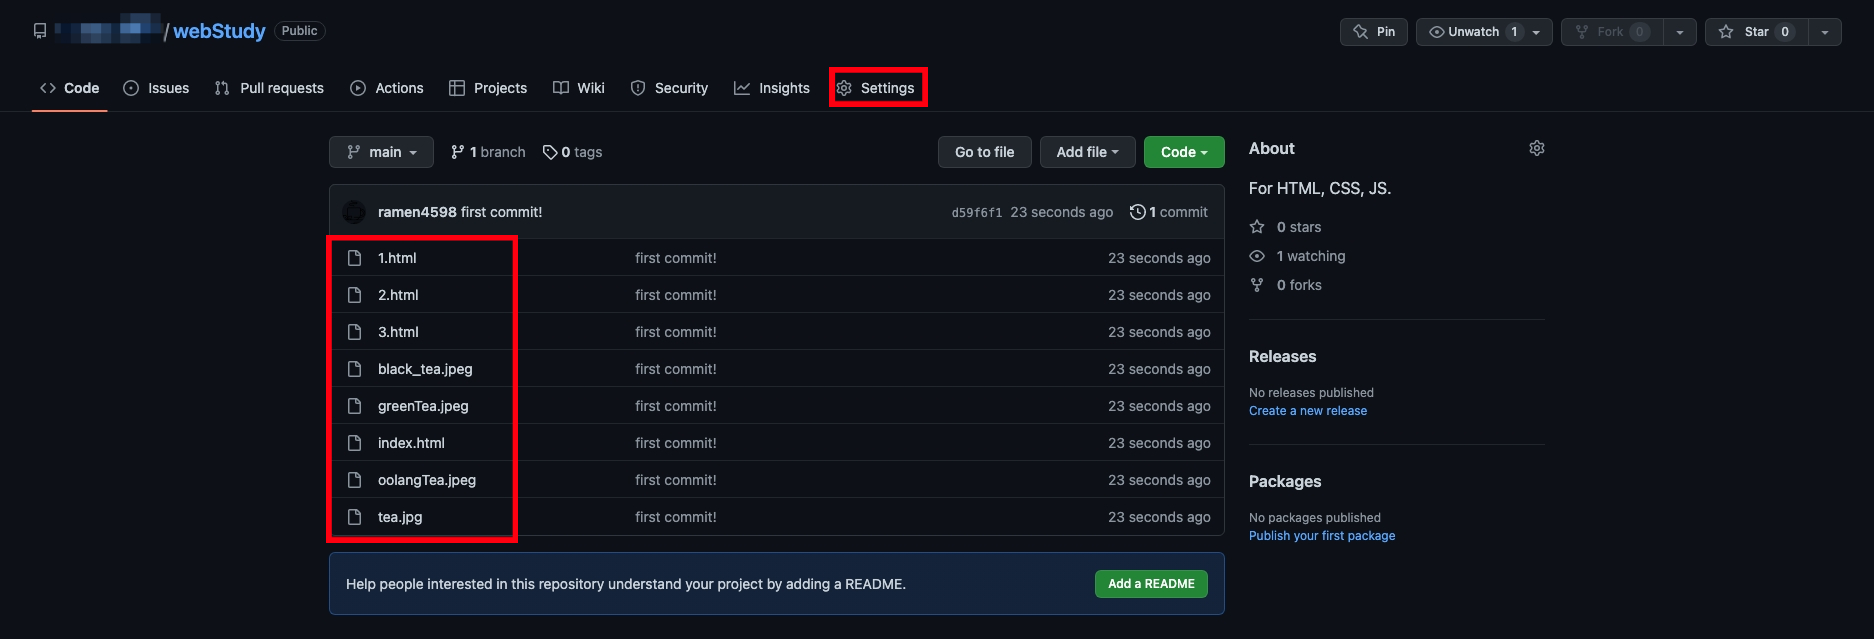1874x639 pixels.
Task: Click the file icon next to 2.html
Action: point(354,295)
